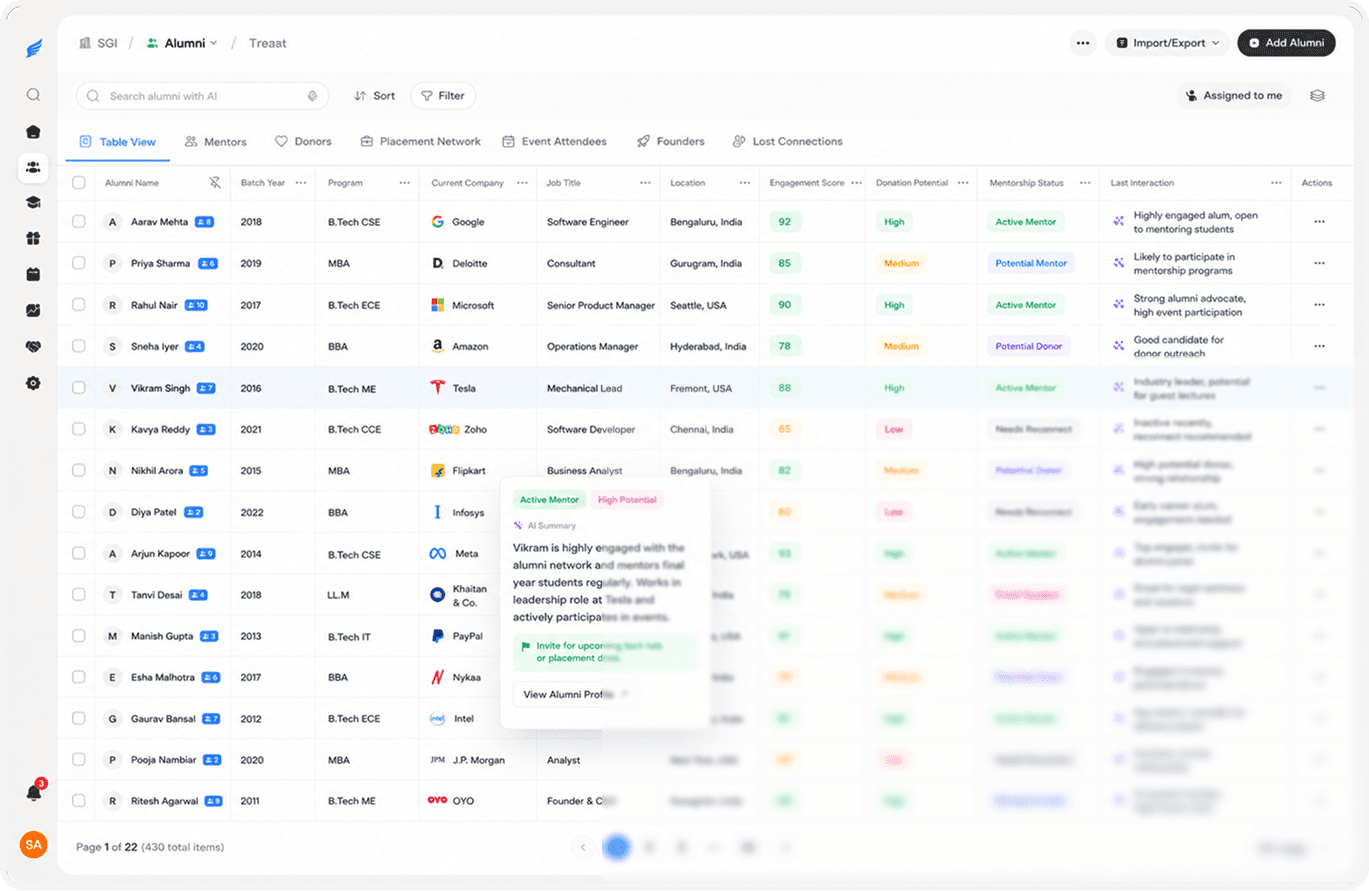Open the Founders tab

[670, 142]
